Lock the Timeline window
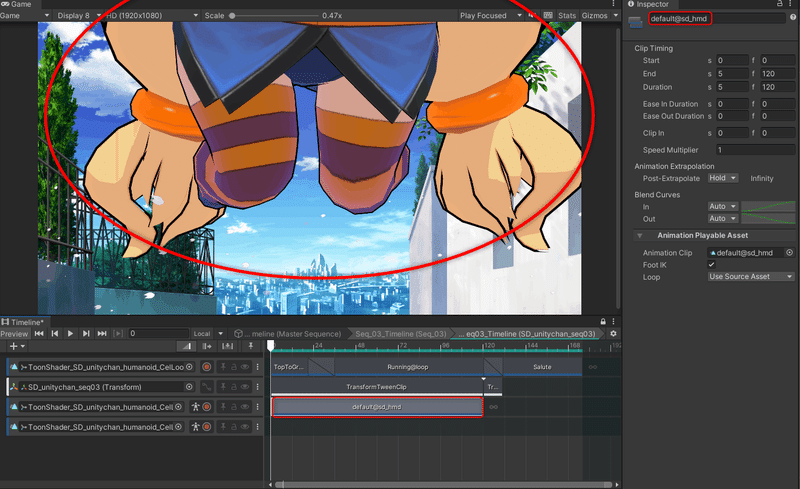The image size is (800, 489). coord(603,322)
